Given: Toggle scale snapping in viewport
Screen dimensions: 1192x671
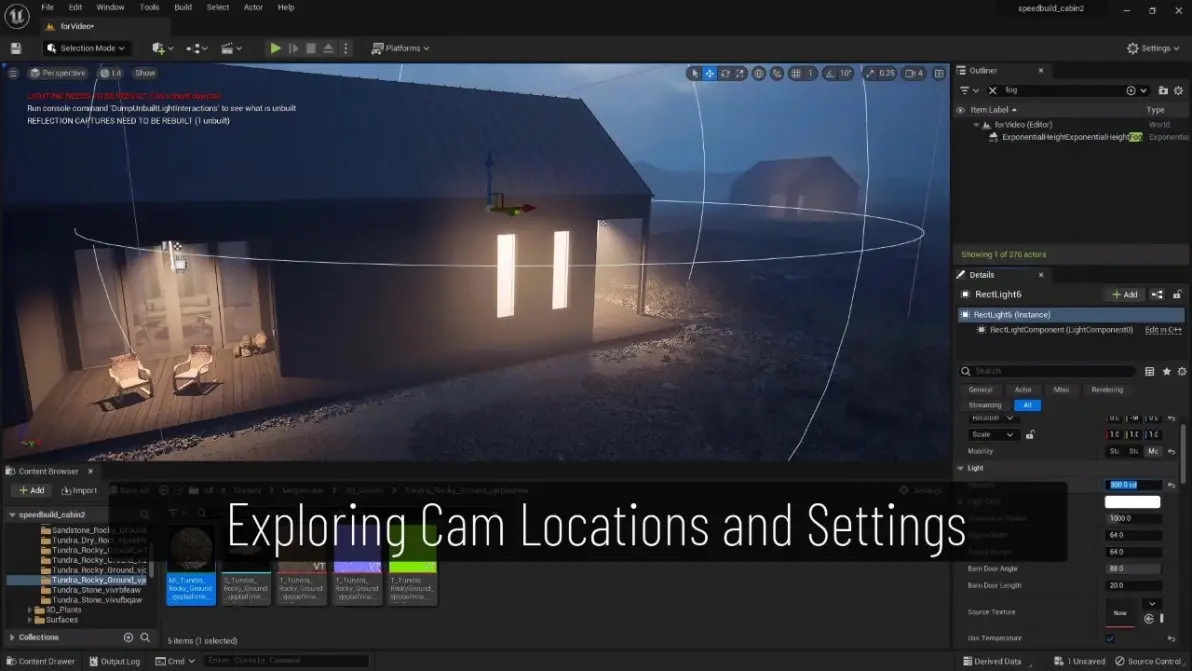Looking at the screenshot, I should 869,73.
